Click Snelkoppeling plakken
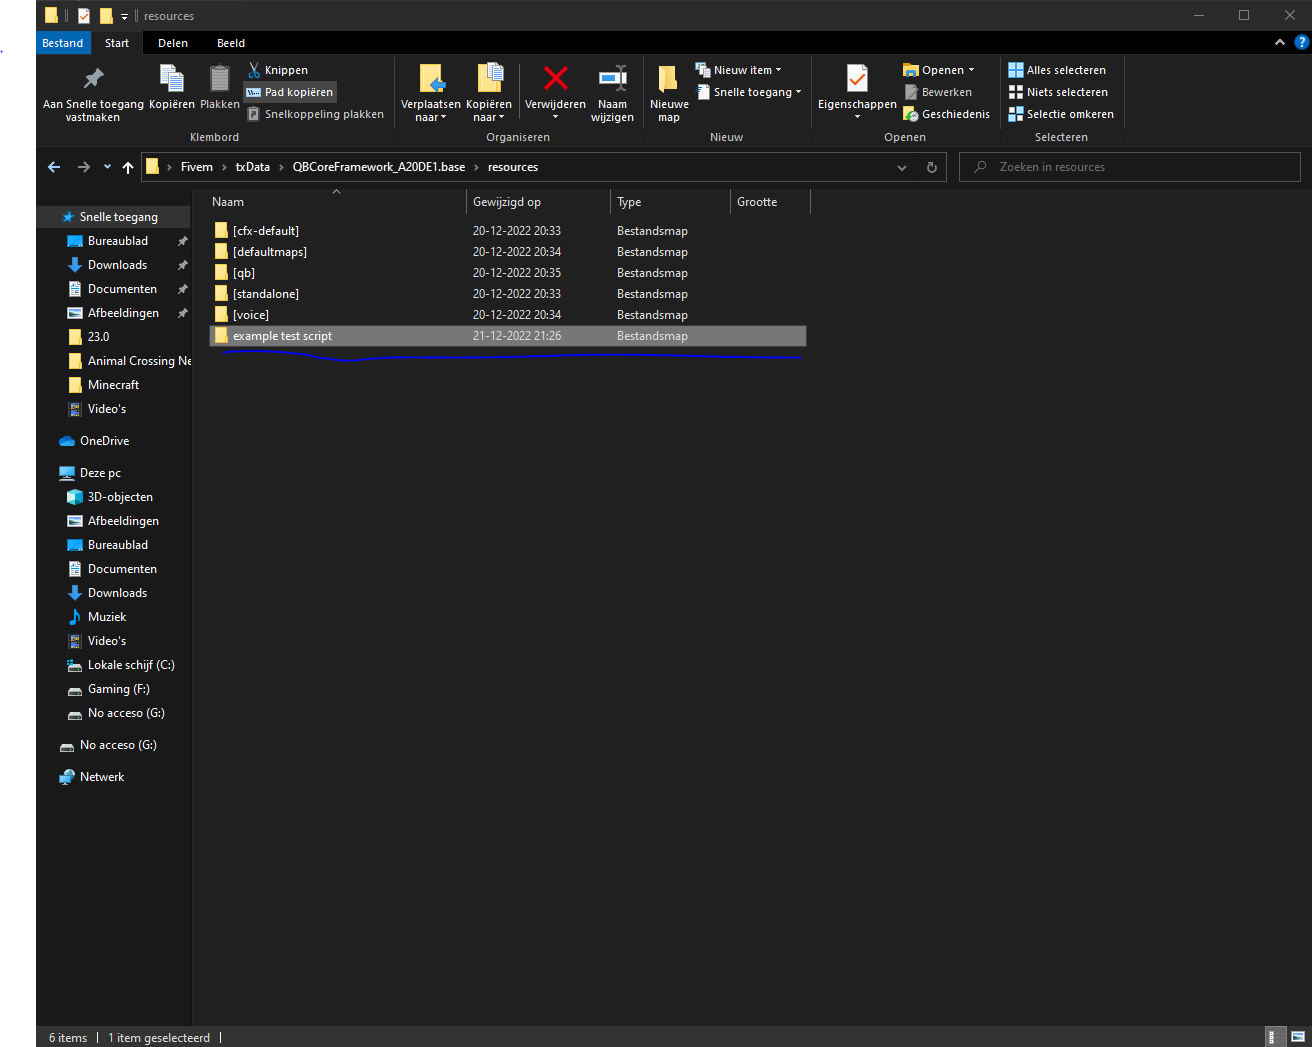This screenshot has width=1312, height=1047. pos(316,114)
